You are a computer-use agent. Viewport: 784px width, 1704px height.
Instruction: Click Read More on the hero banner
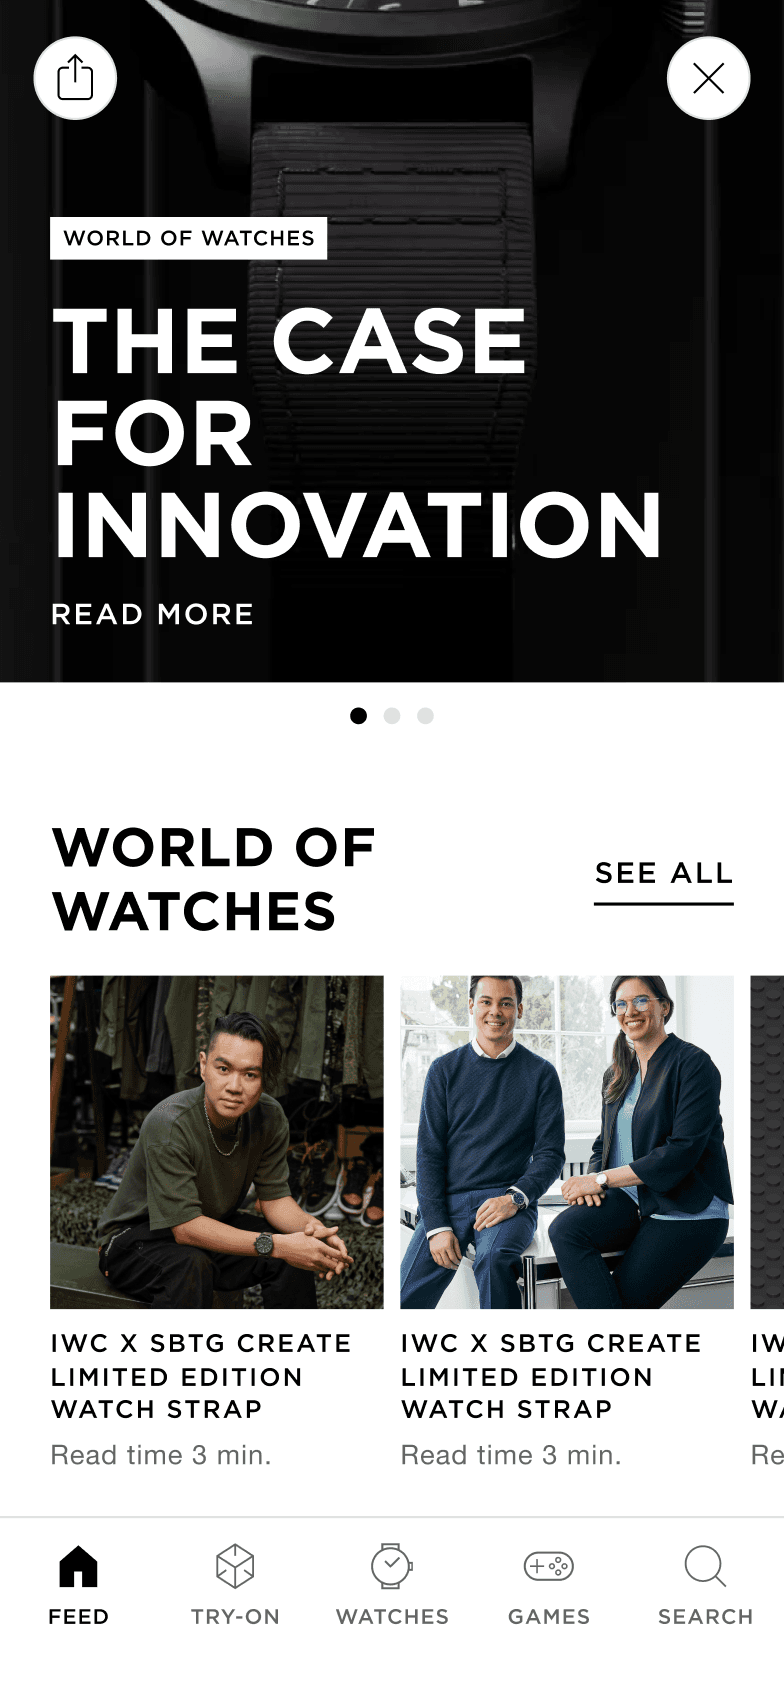[152, 614]
